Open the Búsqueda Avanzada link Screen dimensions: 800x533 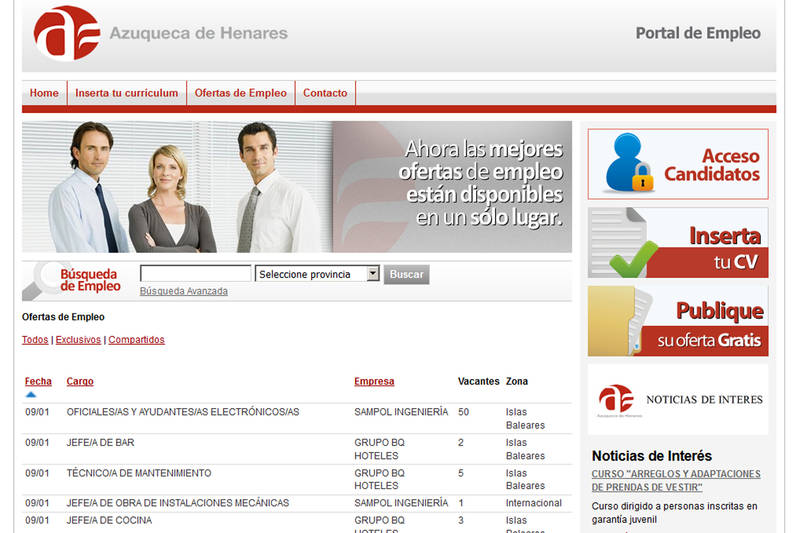pyautogui.click(x=184, y=292)
